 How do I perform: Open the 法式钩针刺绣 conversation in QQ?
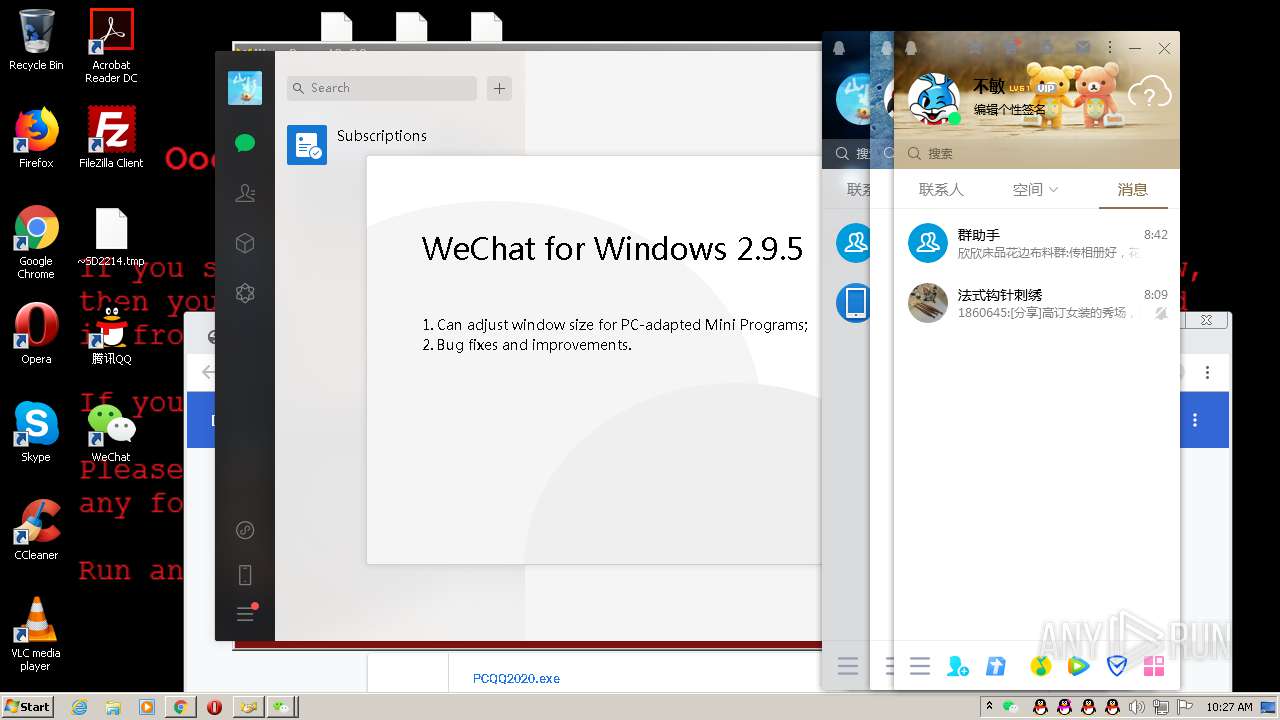1037,303
